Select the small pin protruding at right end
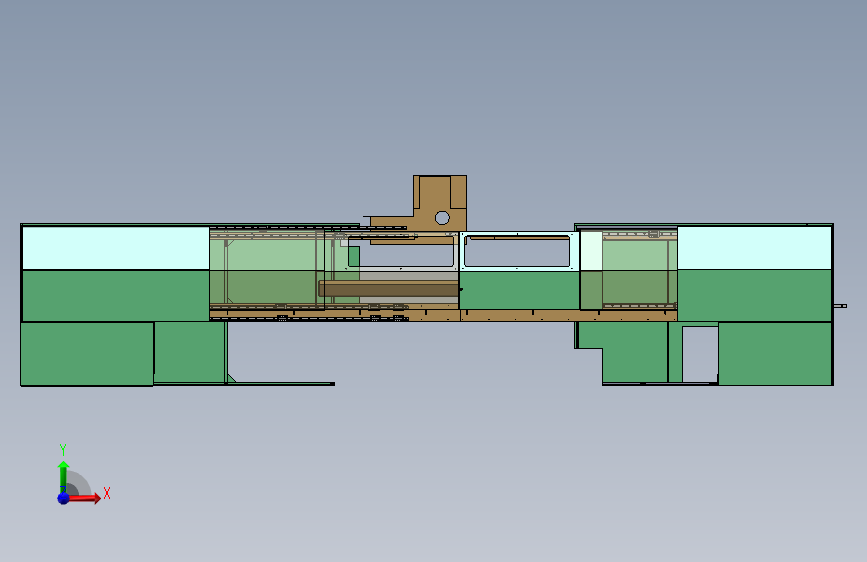Image resolution: width=867 pixels, height=562 pixels. (x=840, y=306)
